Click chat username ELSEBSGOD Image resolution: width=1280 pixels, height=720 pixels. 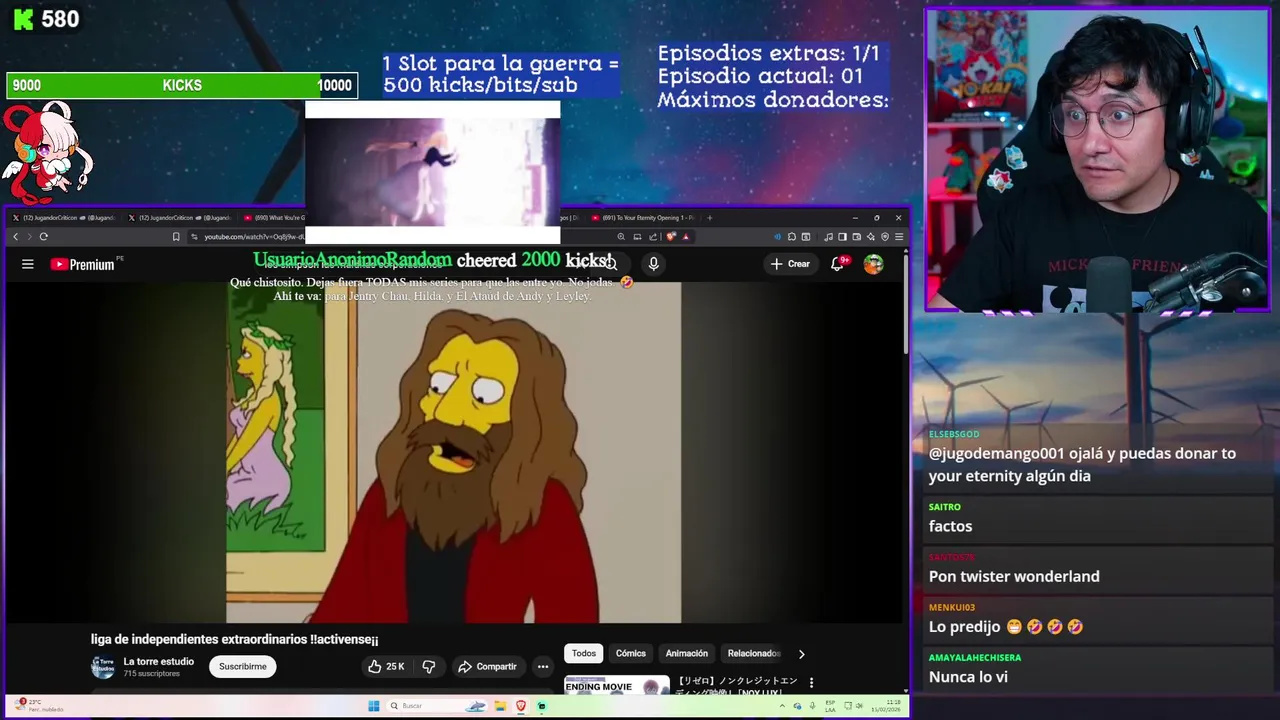(x=954, y=434)
